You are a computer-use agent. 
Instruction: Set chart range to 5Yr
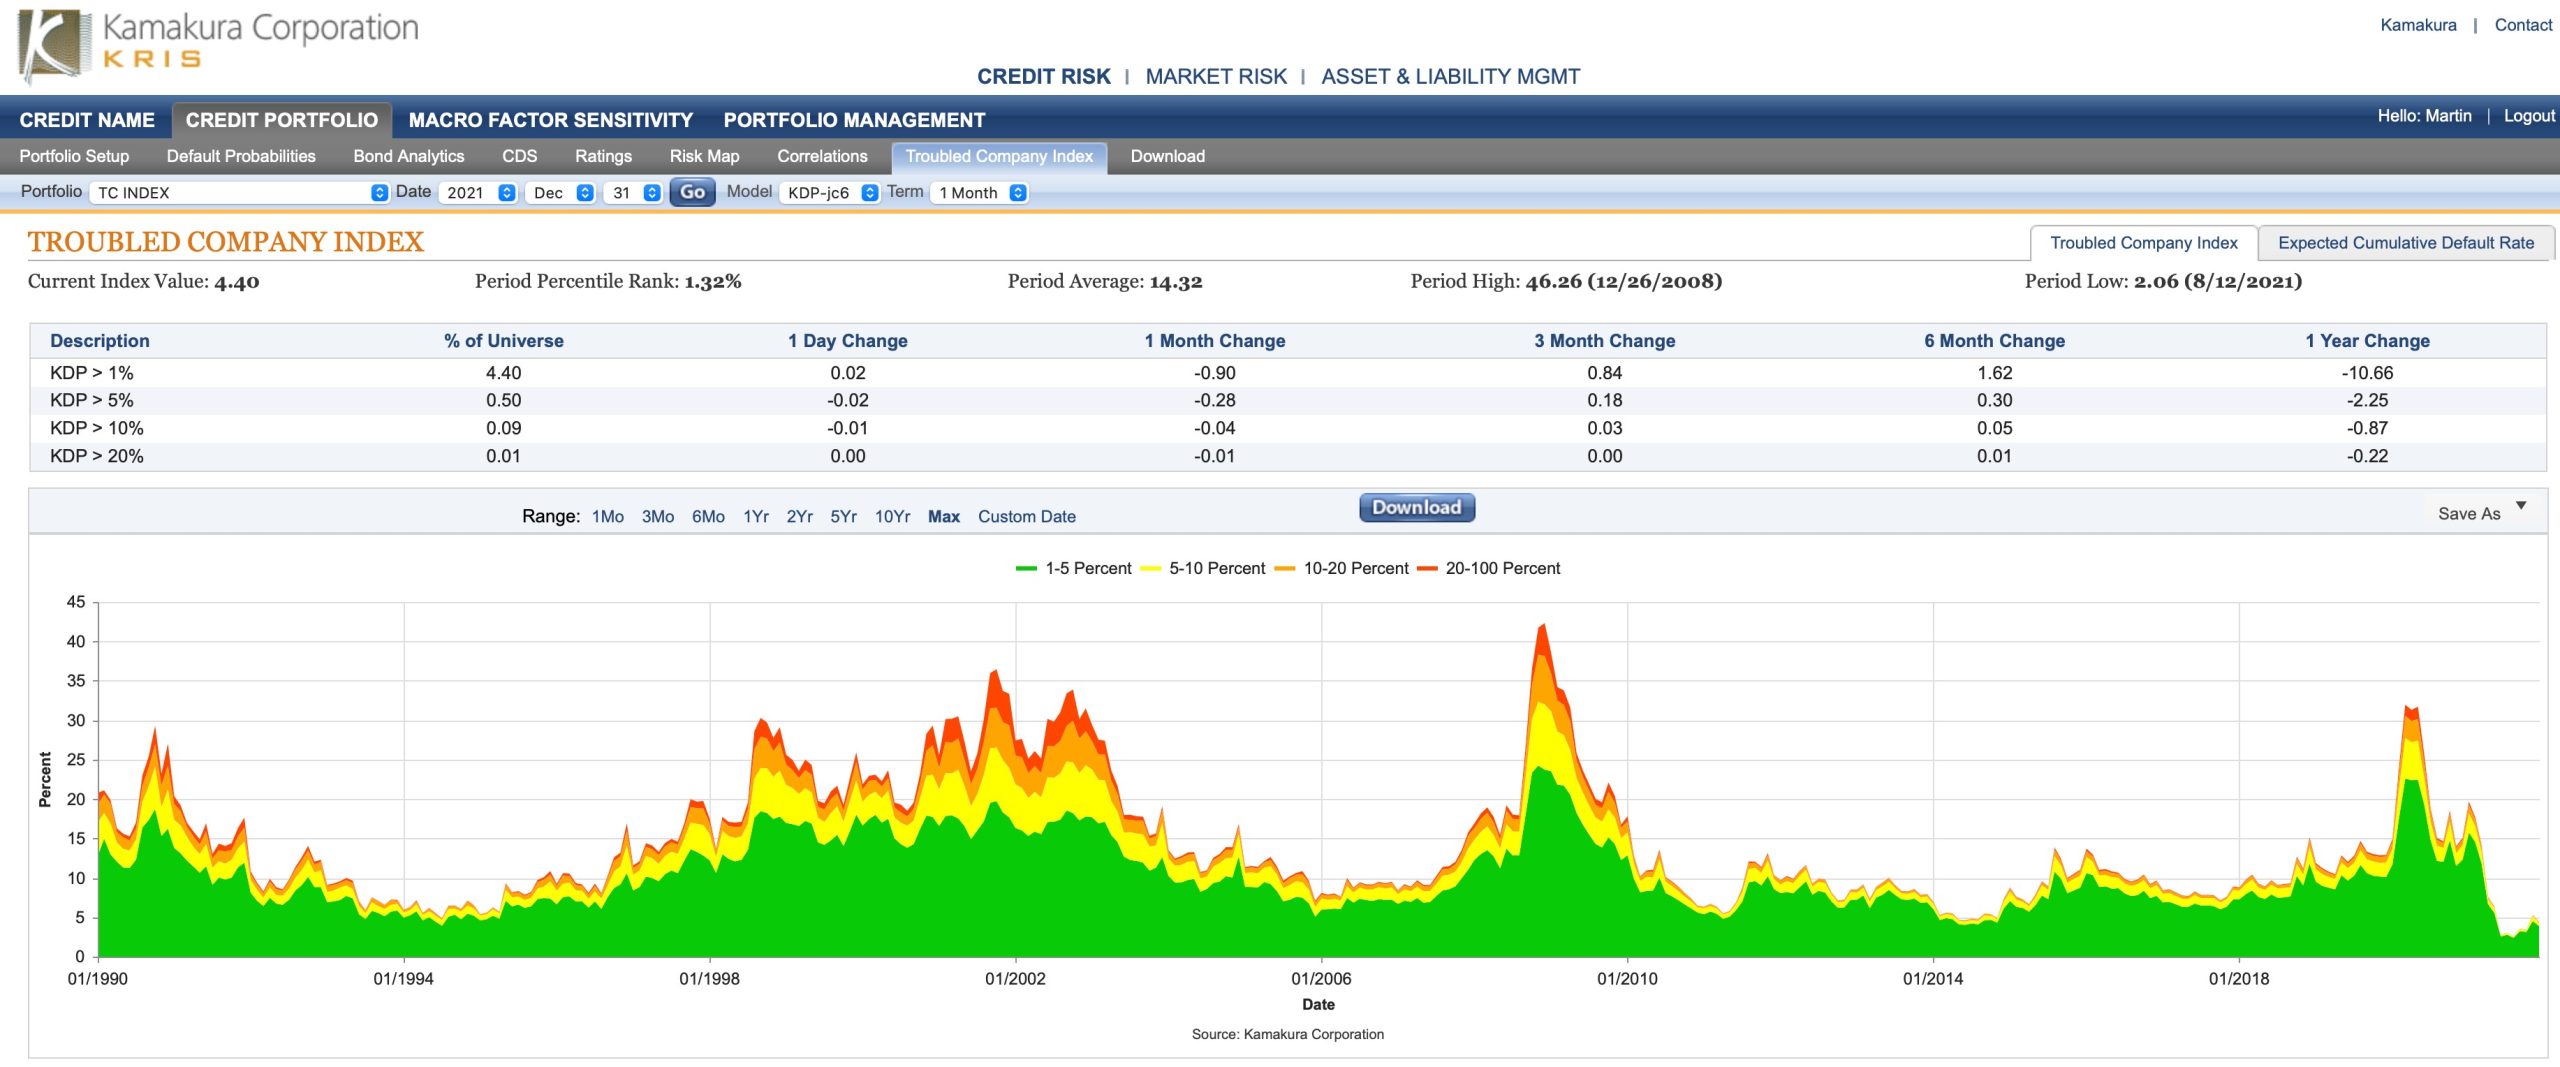843,517
